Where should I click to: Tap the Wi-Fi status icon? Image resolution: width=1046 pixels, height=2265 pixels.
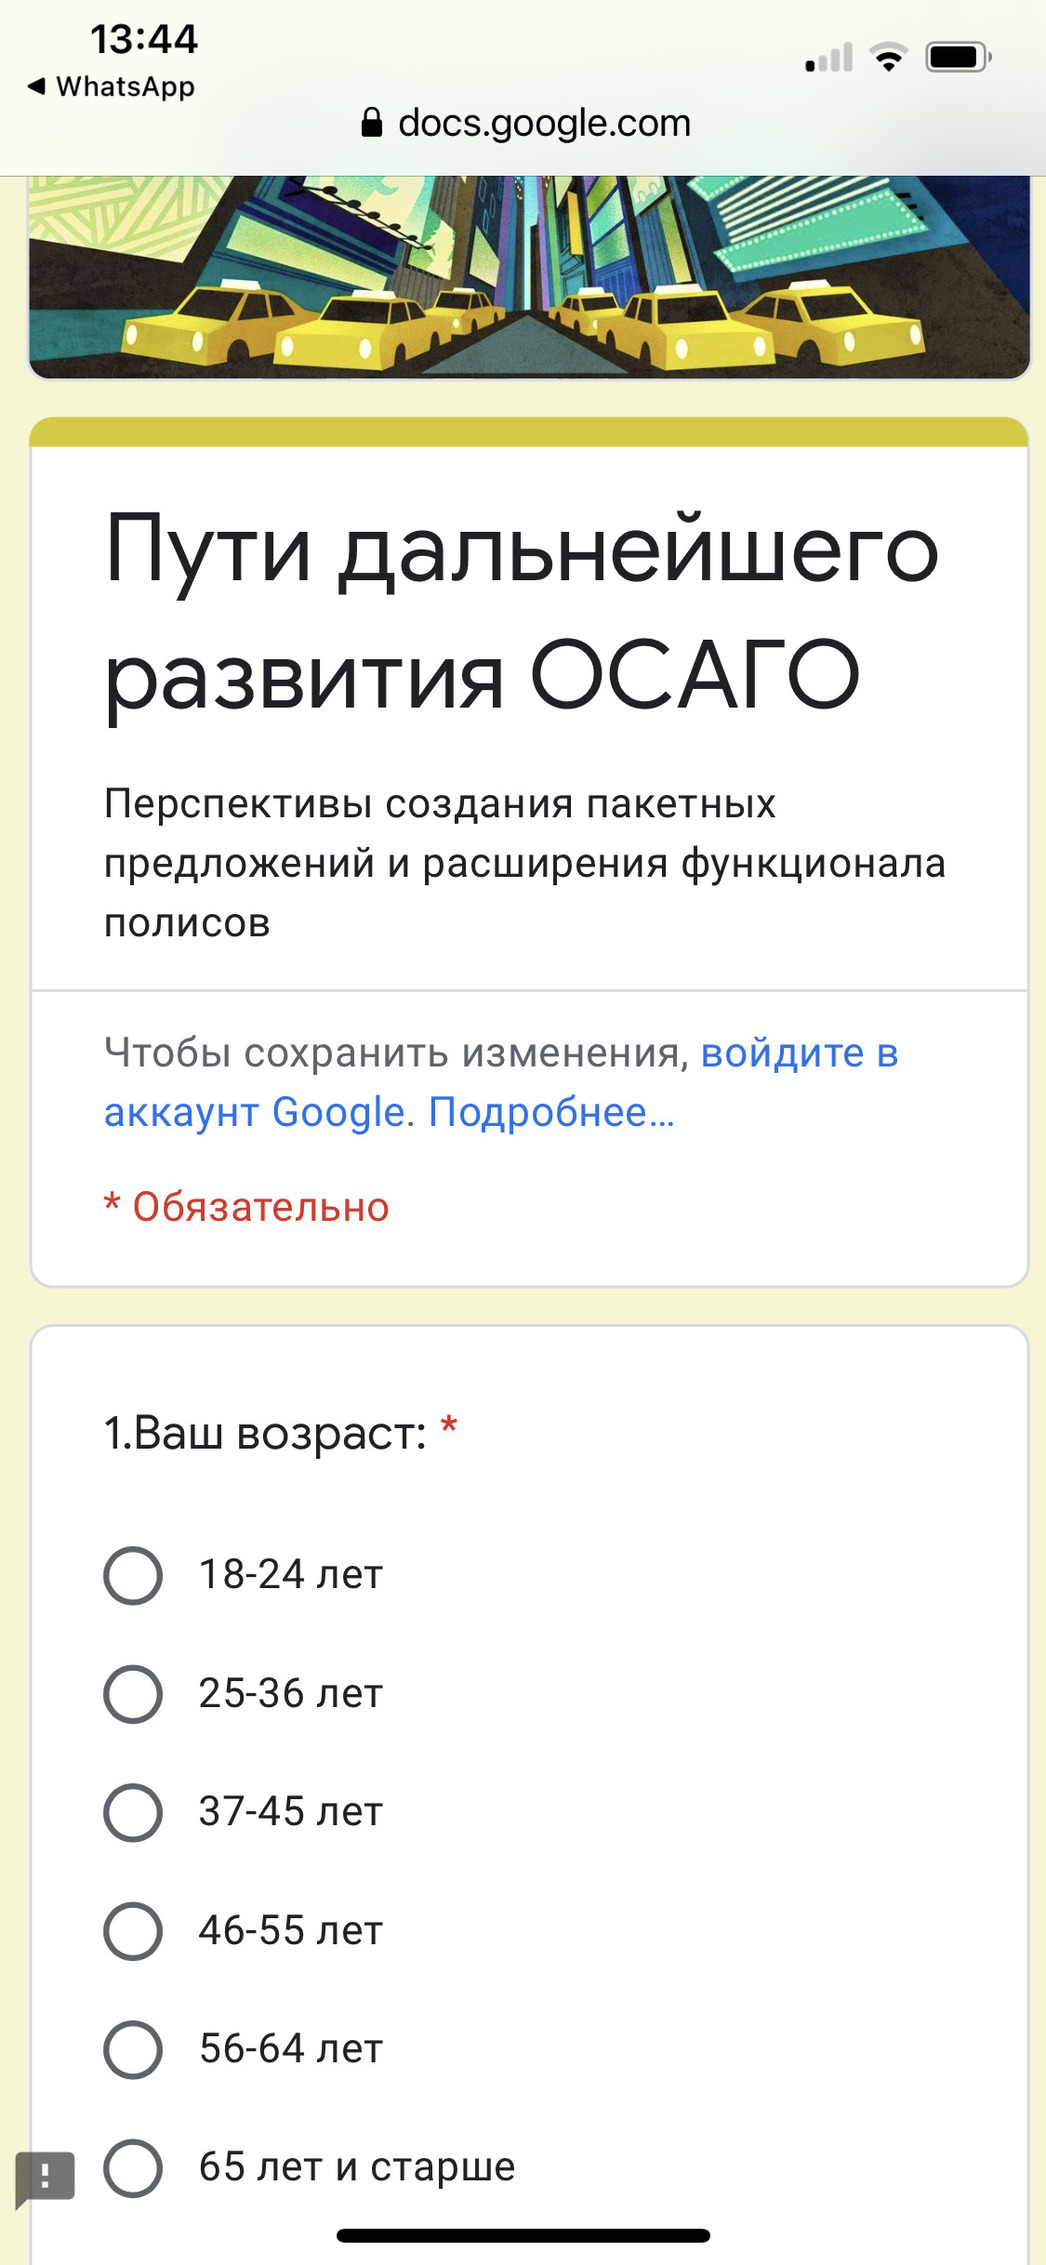(888, 58)
